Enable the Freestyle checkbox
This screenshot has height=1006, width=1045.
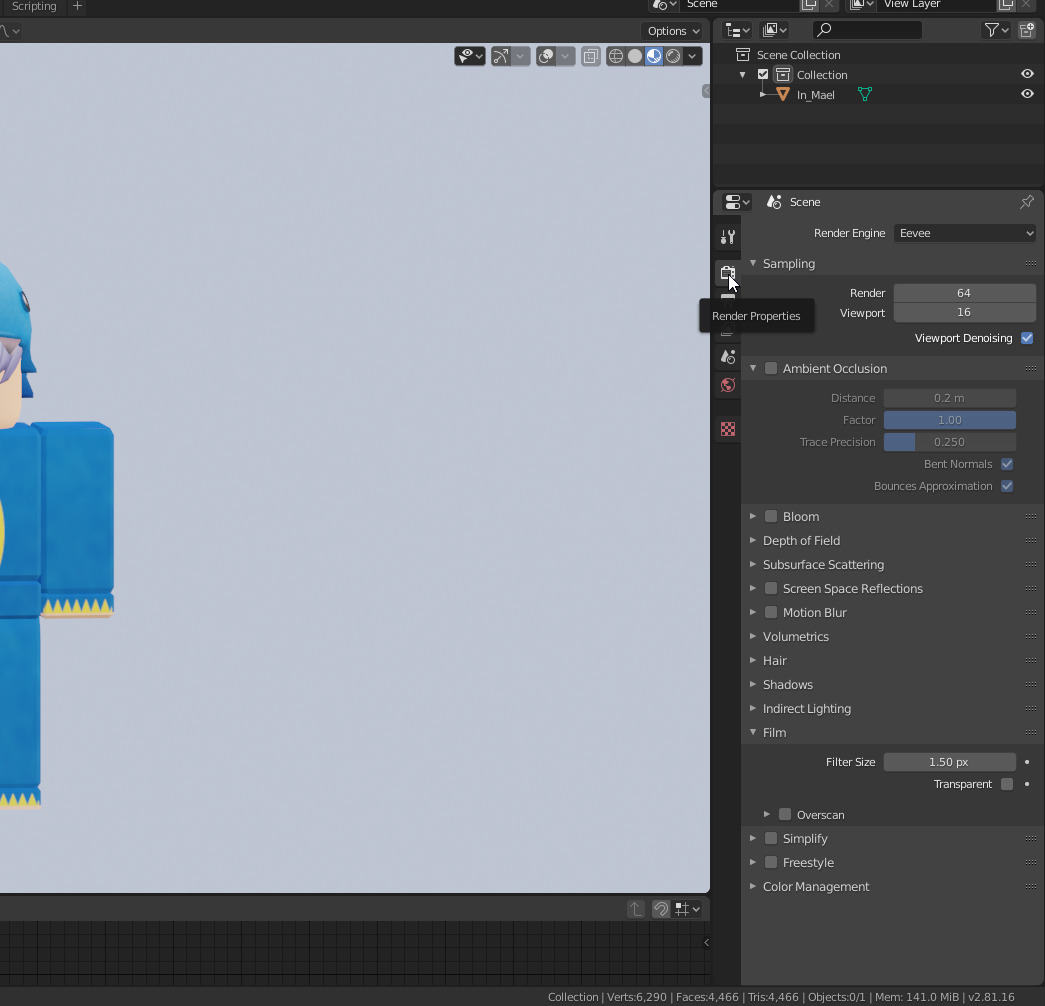coord(771,862)
